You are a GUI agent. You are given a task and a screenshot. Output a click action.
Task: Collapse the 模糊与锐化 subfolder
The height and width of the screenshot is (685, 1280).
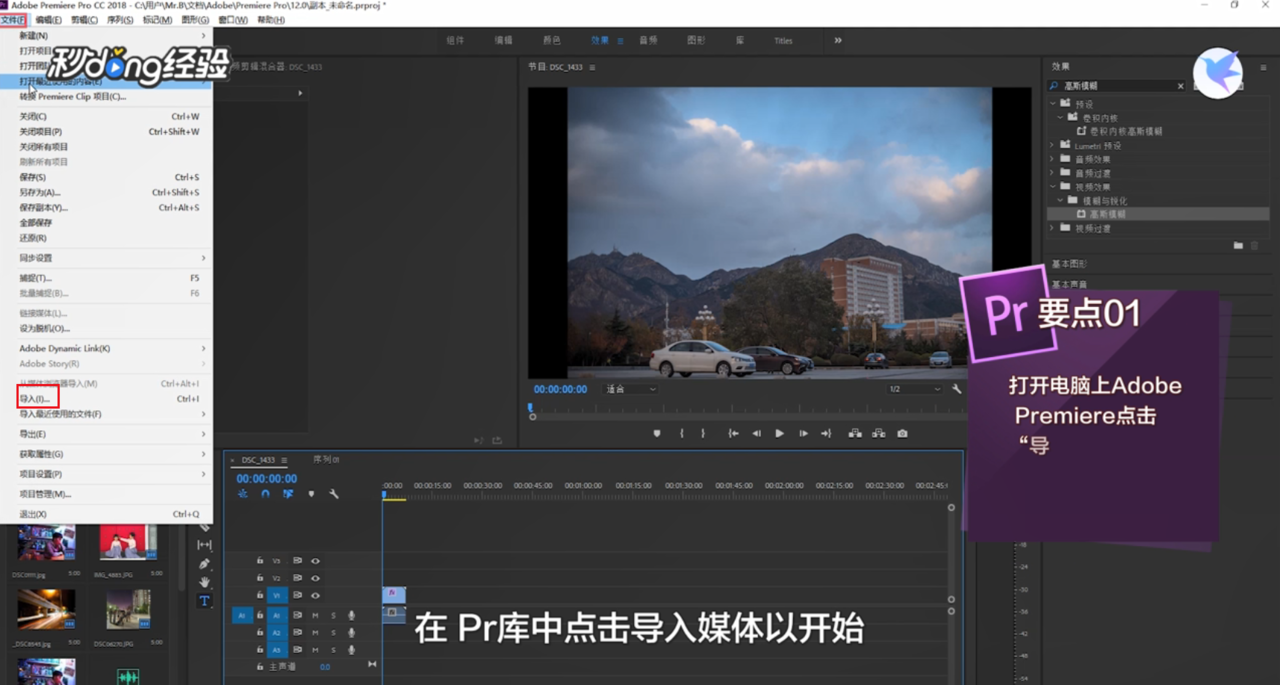click(1061, 200)
